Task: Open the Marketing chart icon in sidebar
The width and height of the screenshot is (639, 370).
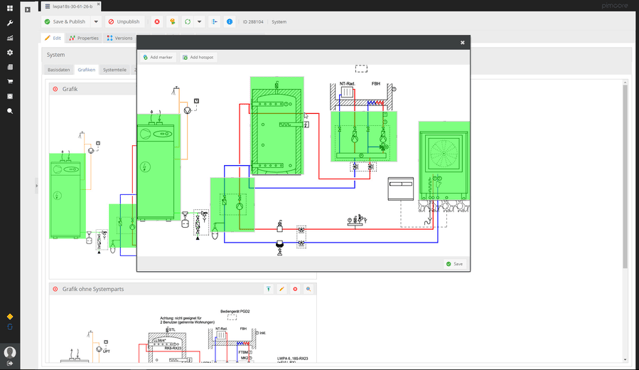Action: 10,38
